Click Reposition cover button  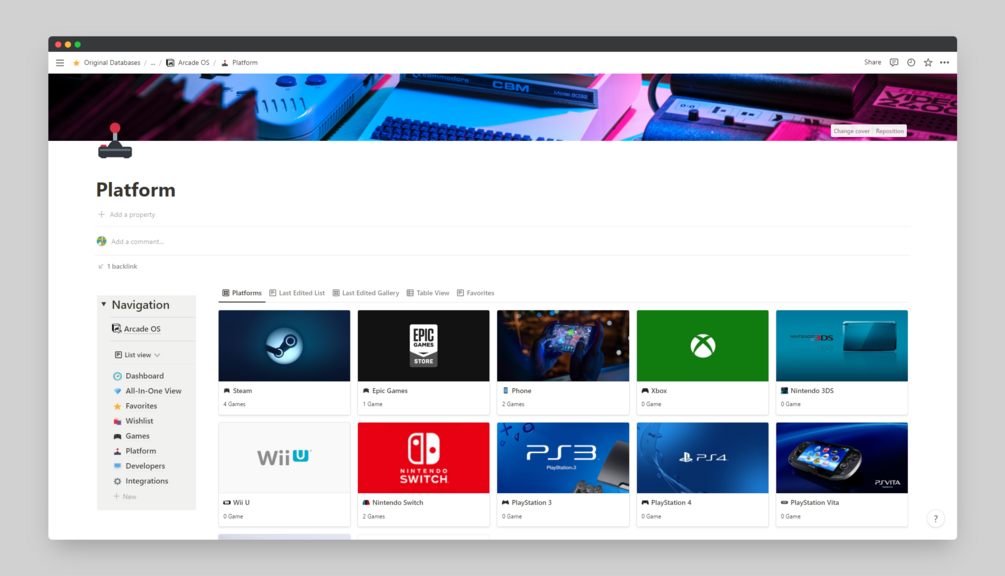point(890,131)
